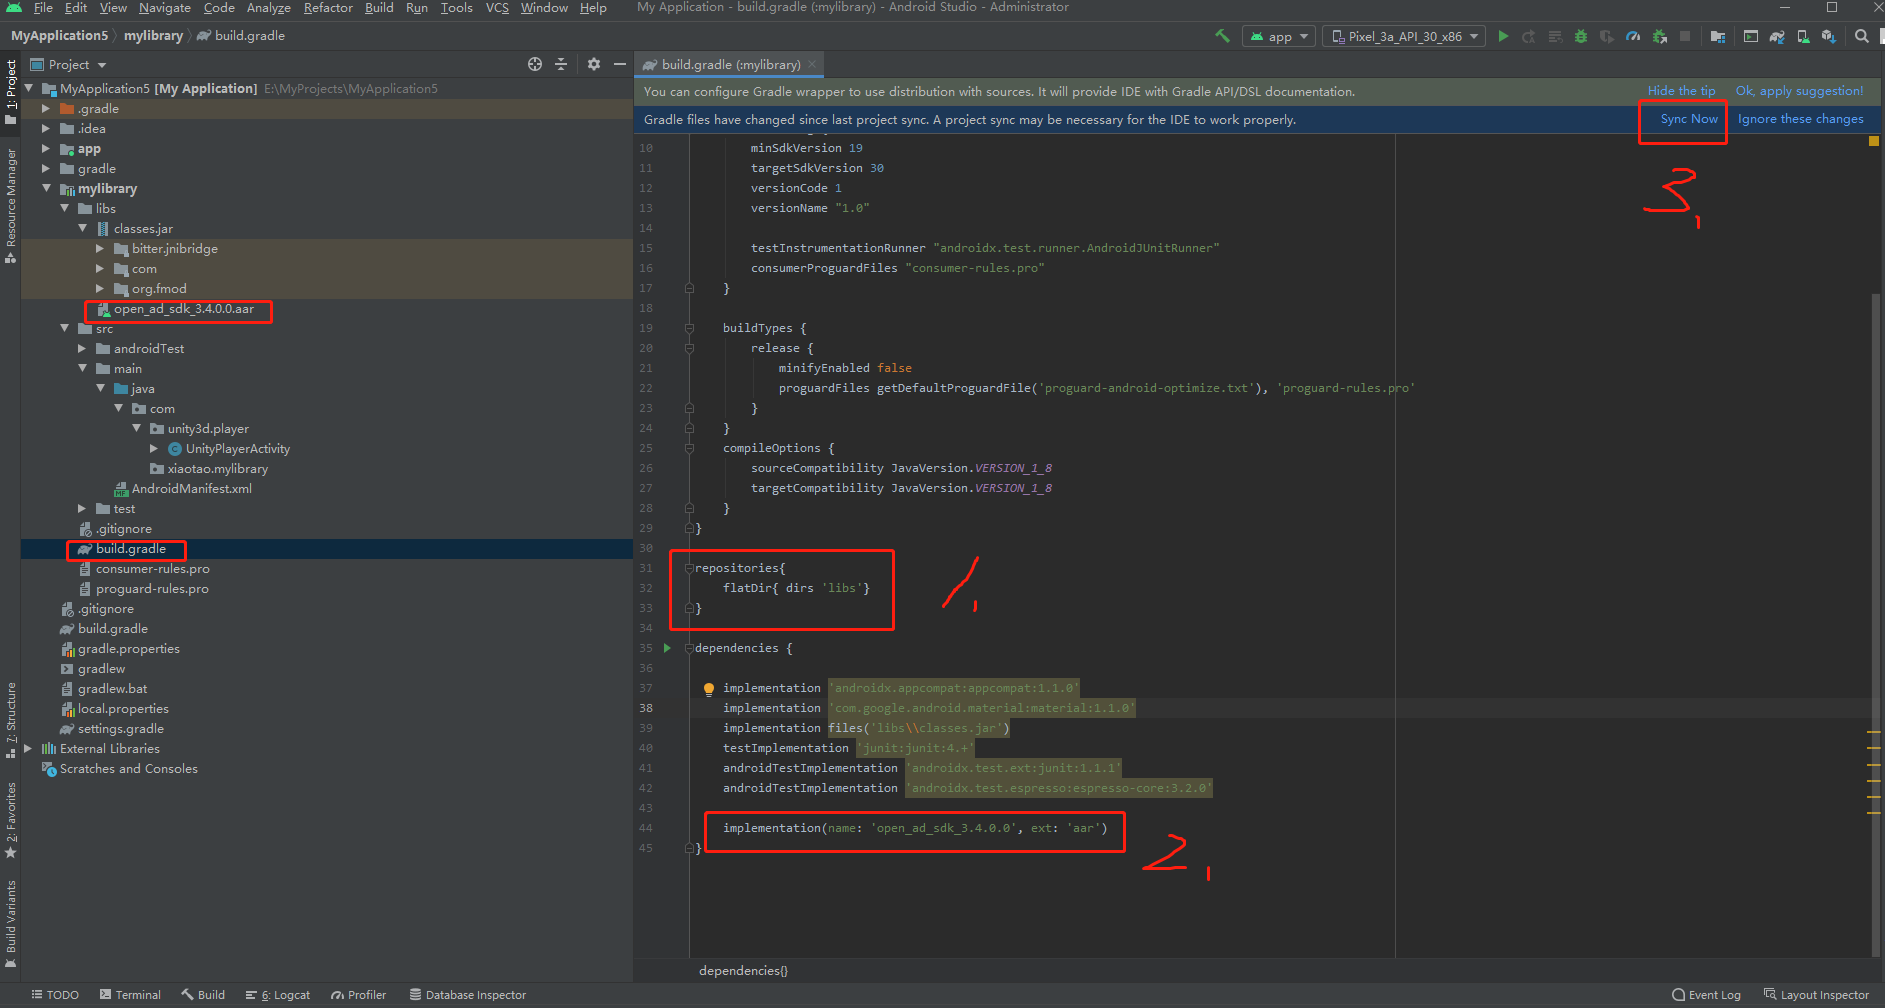The height and width of the screenshot is (1008, 1885).
Task: Click the window-with-play icon beside Sync Project
Action: (x=1751, y=36)
